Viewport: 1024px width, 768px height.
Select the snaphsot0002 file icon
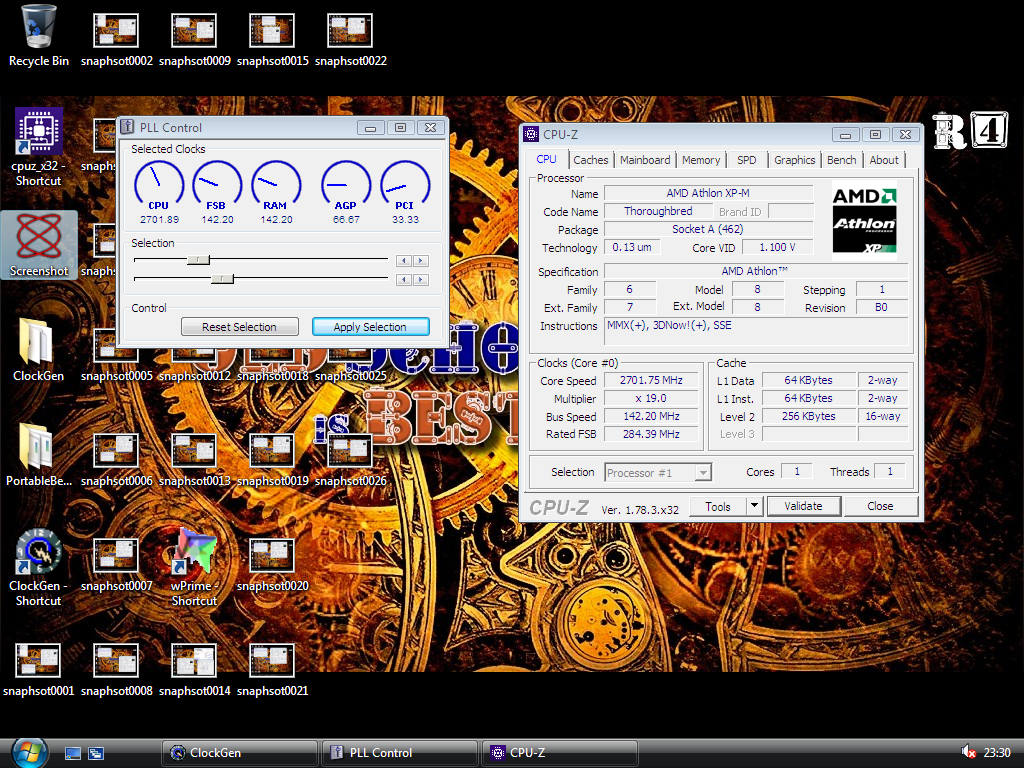tap(116, 39)
